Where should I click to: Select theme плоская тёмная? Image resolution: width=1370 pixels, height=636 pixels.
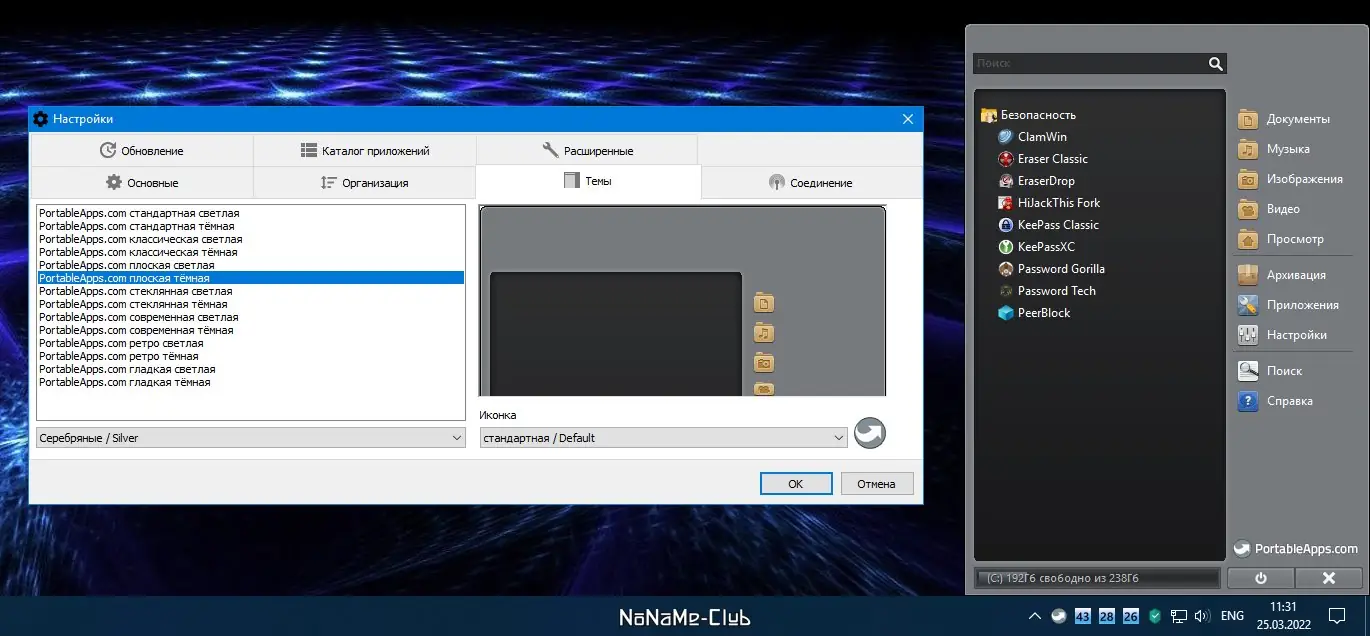251,278
